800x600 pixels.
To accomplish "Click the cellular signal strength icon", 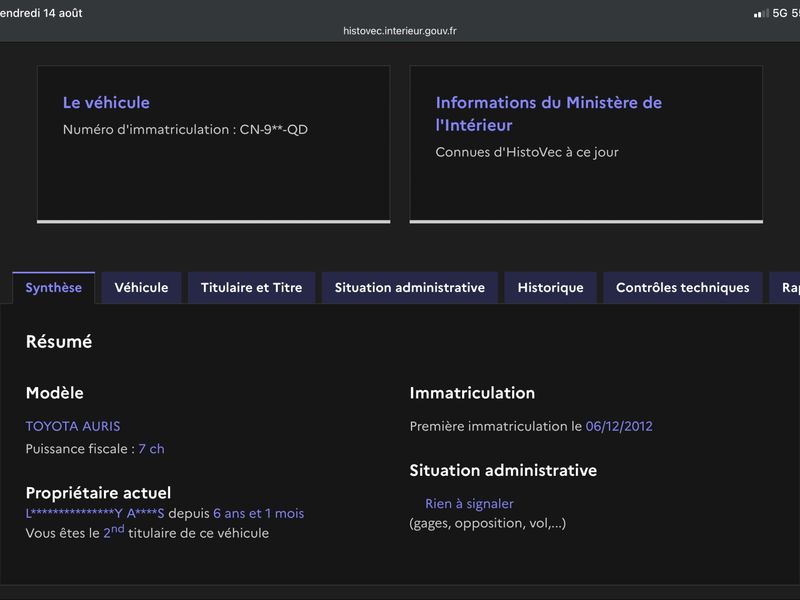I will (761, 14).
